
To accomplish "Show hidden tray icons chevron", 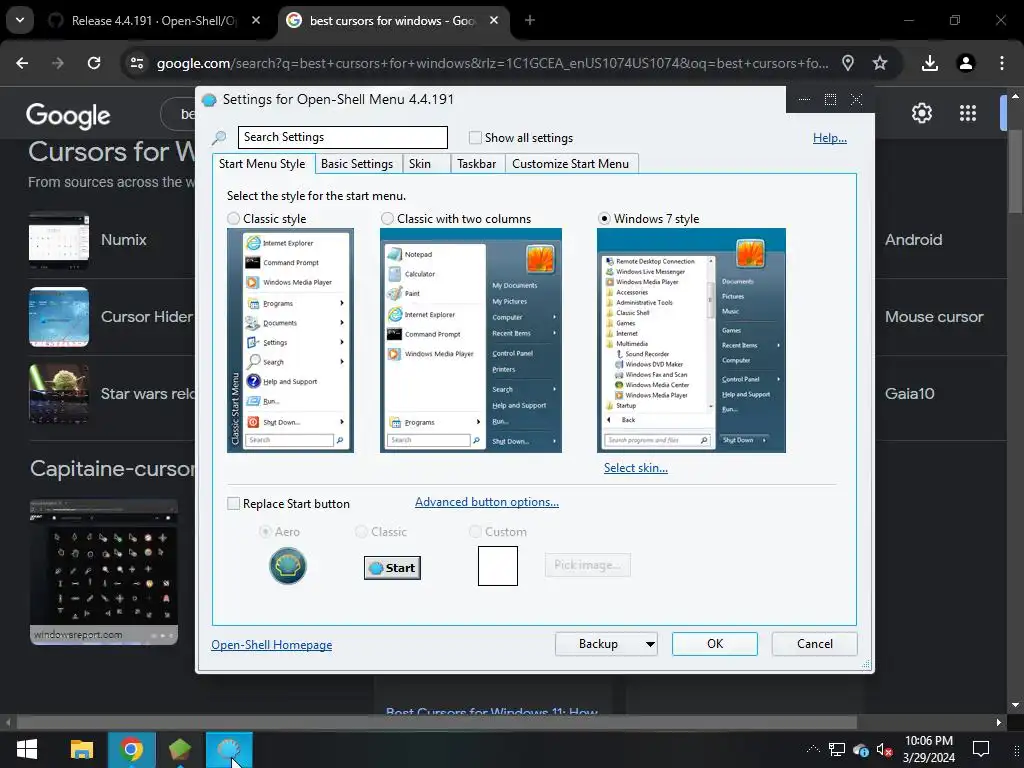I will coord(813,749).
